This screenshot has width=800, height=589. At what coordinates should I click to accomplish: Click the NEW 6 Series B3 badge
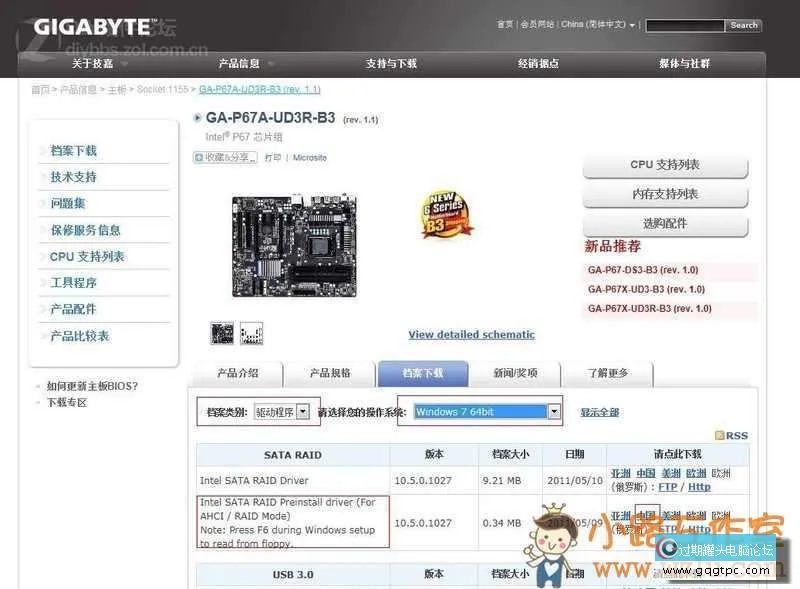pyautogui.click(x=444, y=214)
